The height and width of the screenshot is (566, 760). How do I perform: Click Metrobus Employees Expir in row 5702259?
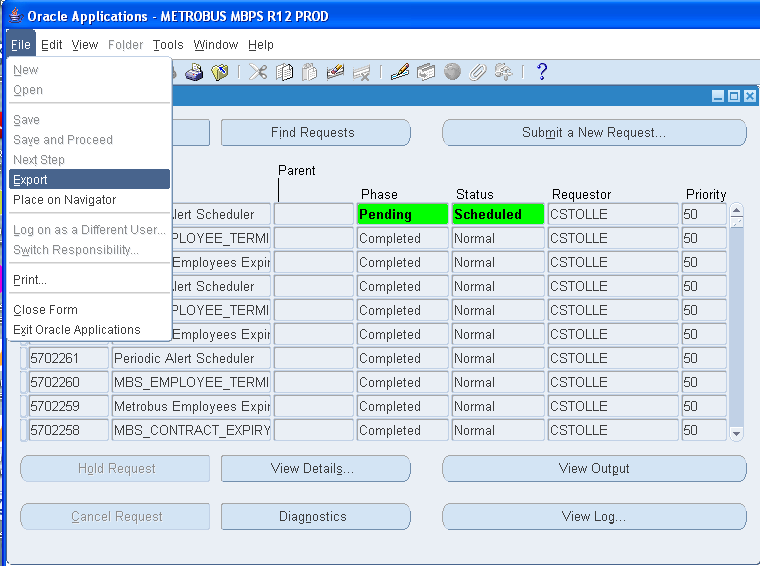pos(191,406)
